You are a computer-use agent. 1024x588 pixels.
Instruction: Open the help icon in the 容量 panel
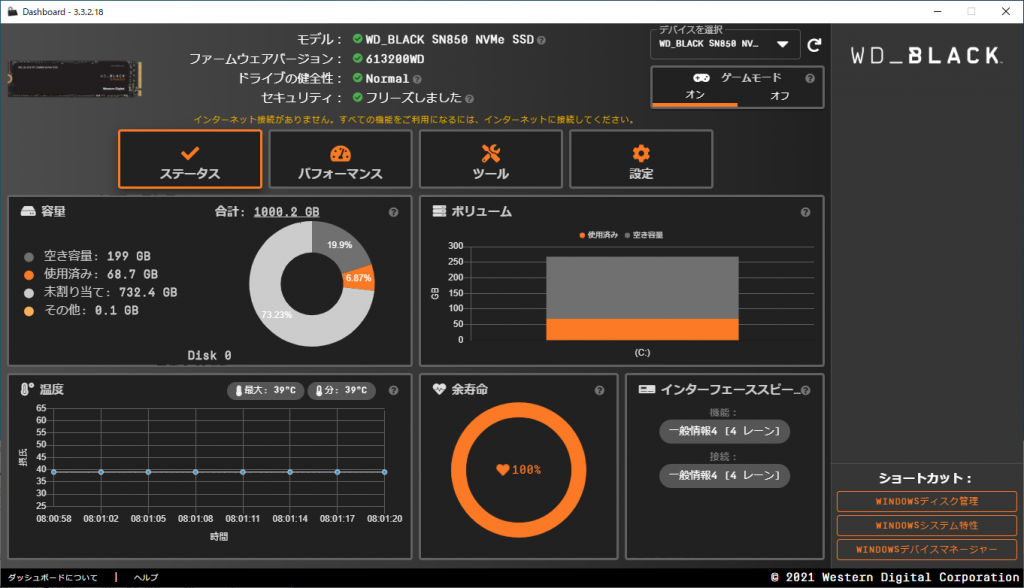point(393,212)
